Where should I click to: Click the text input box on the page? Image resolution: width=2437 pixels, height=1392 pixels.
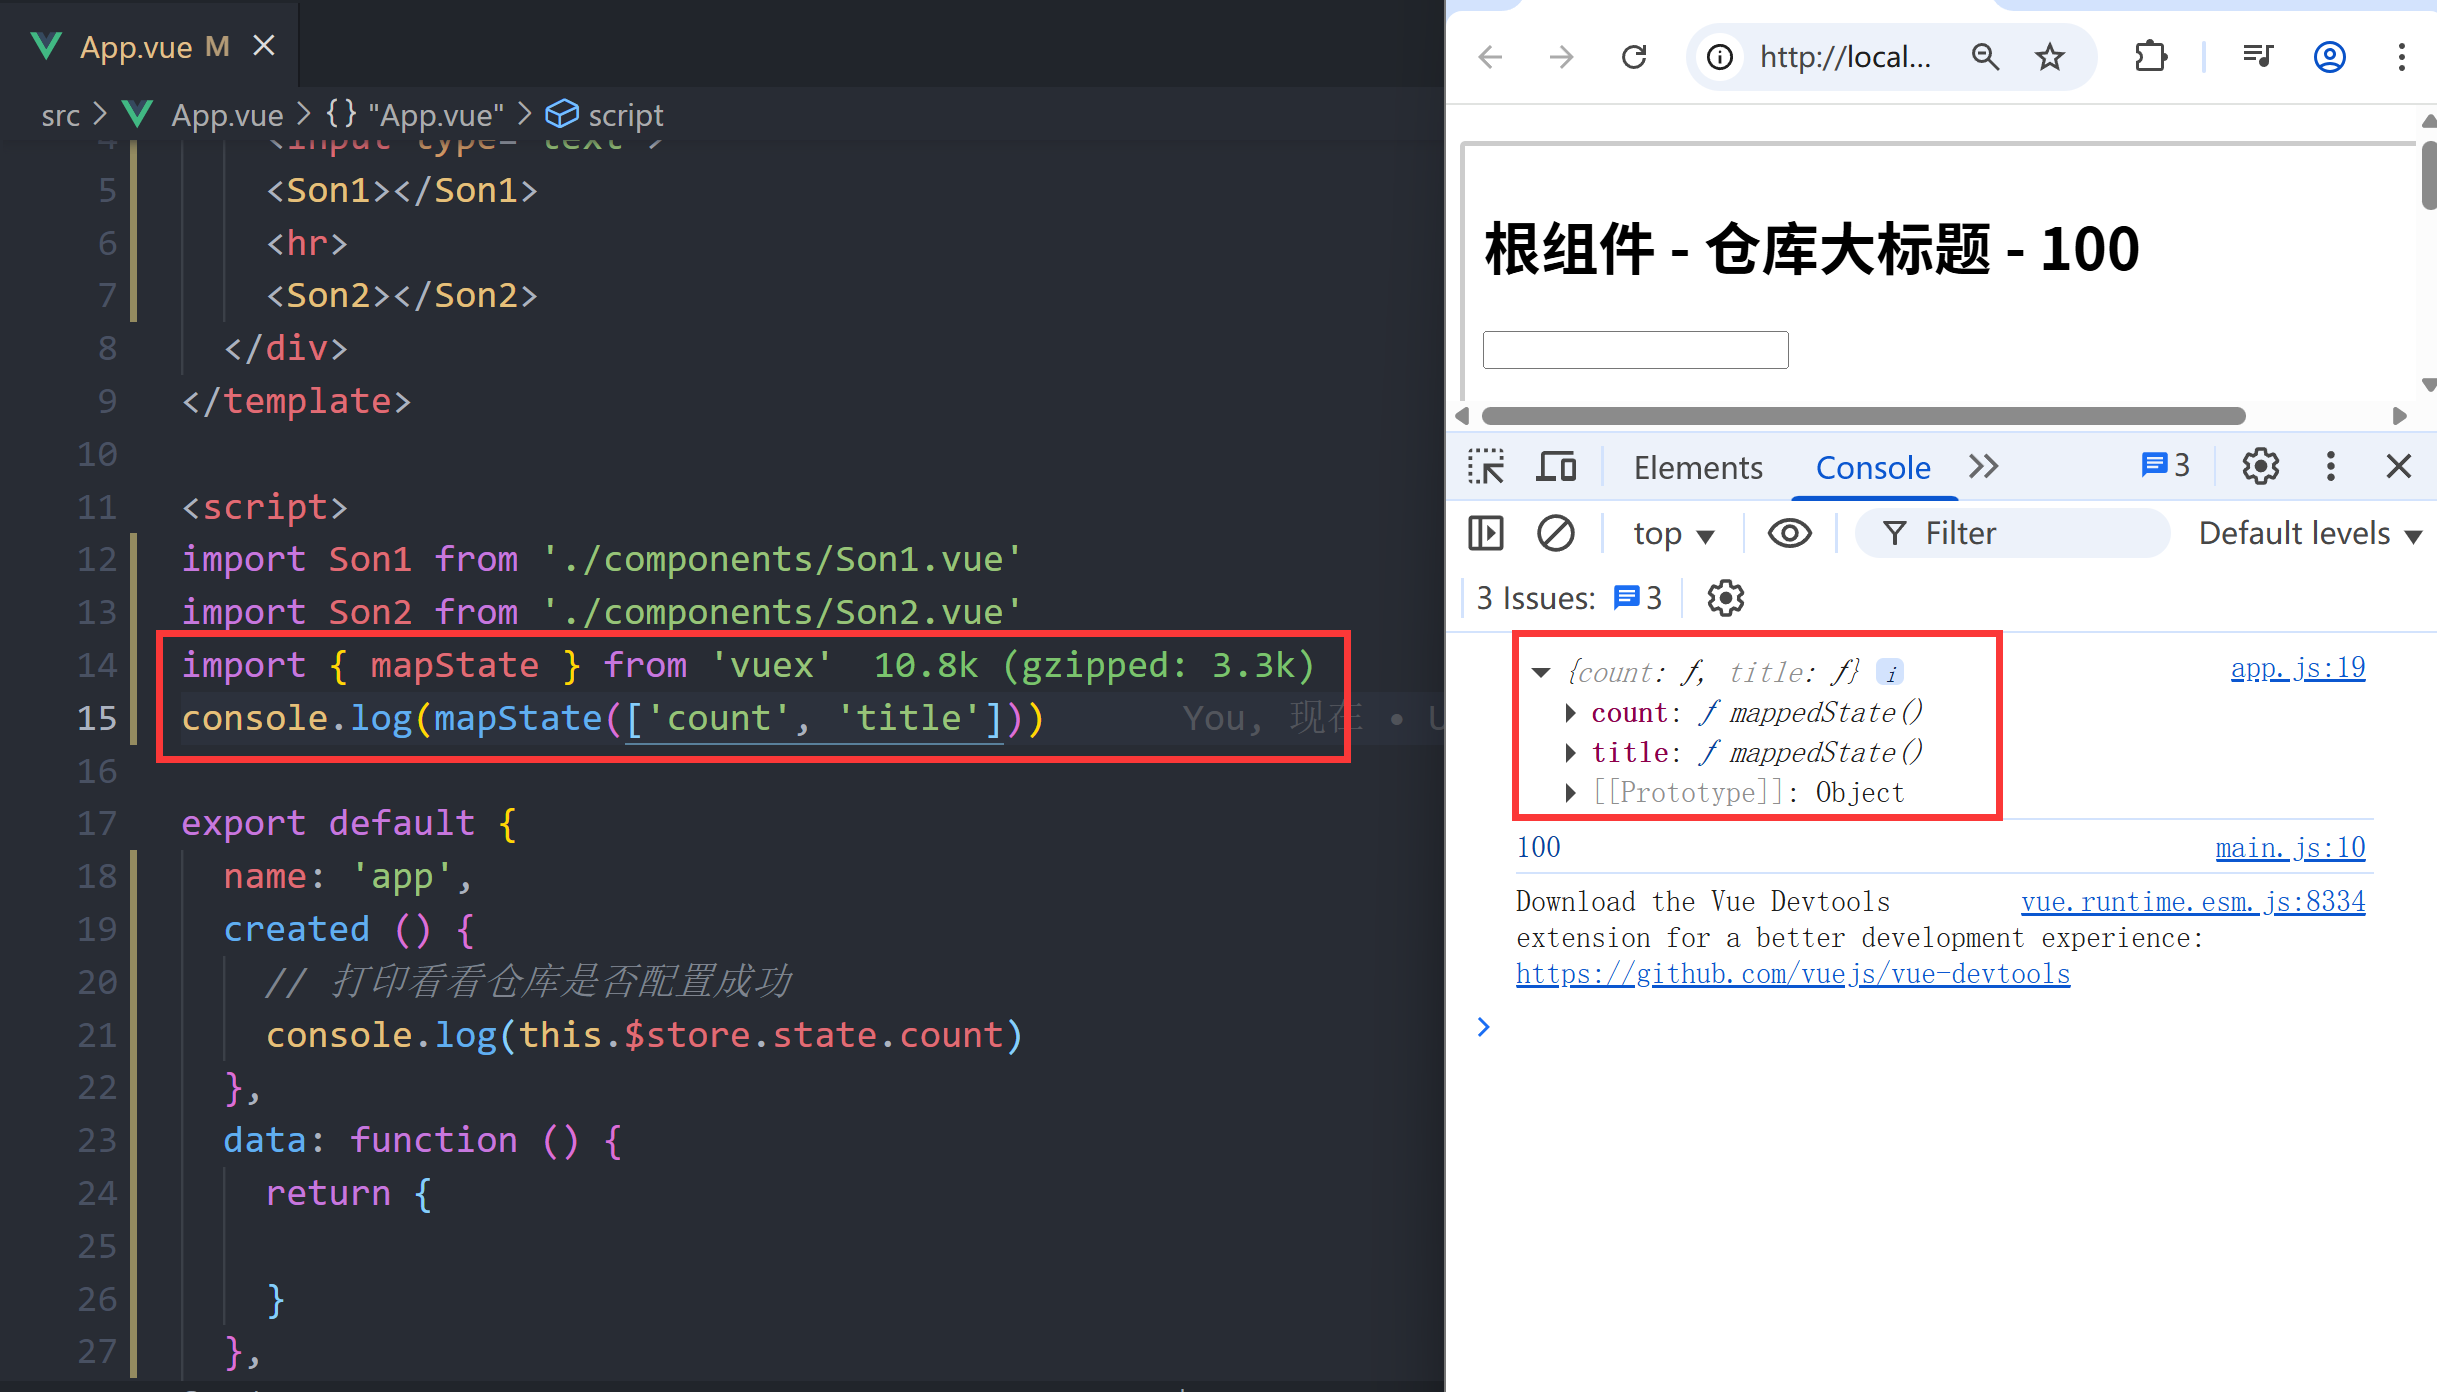click(1635, 350)
